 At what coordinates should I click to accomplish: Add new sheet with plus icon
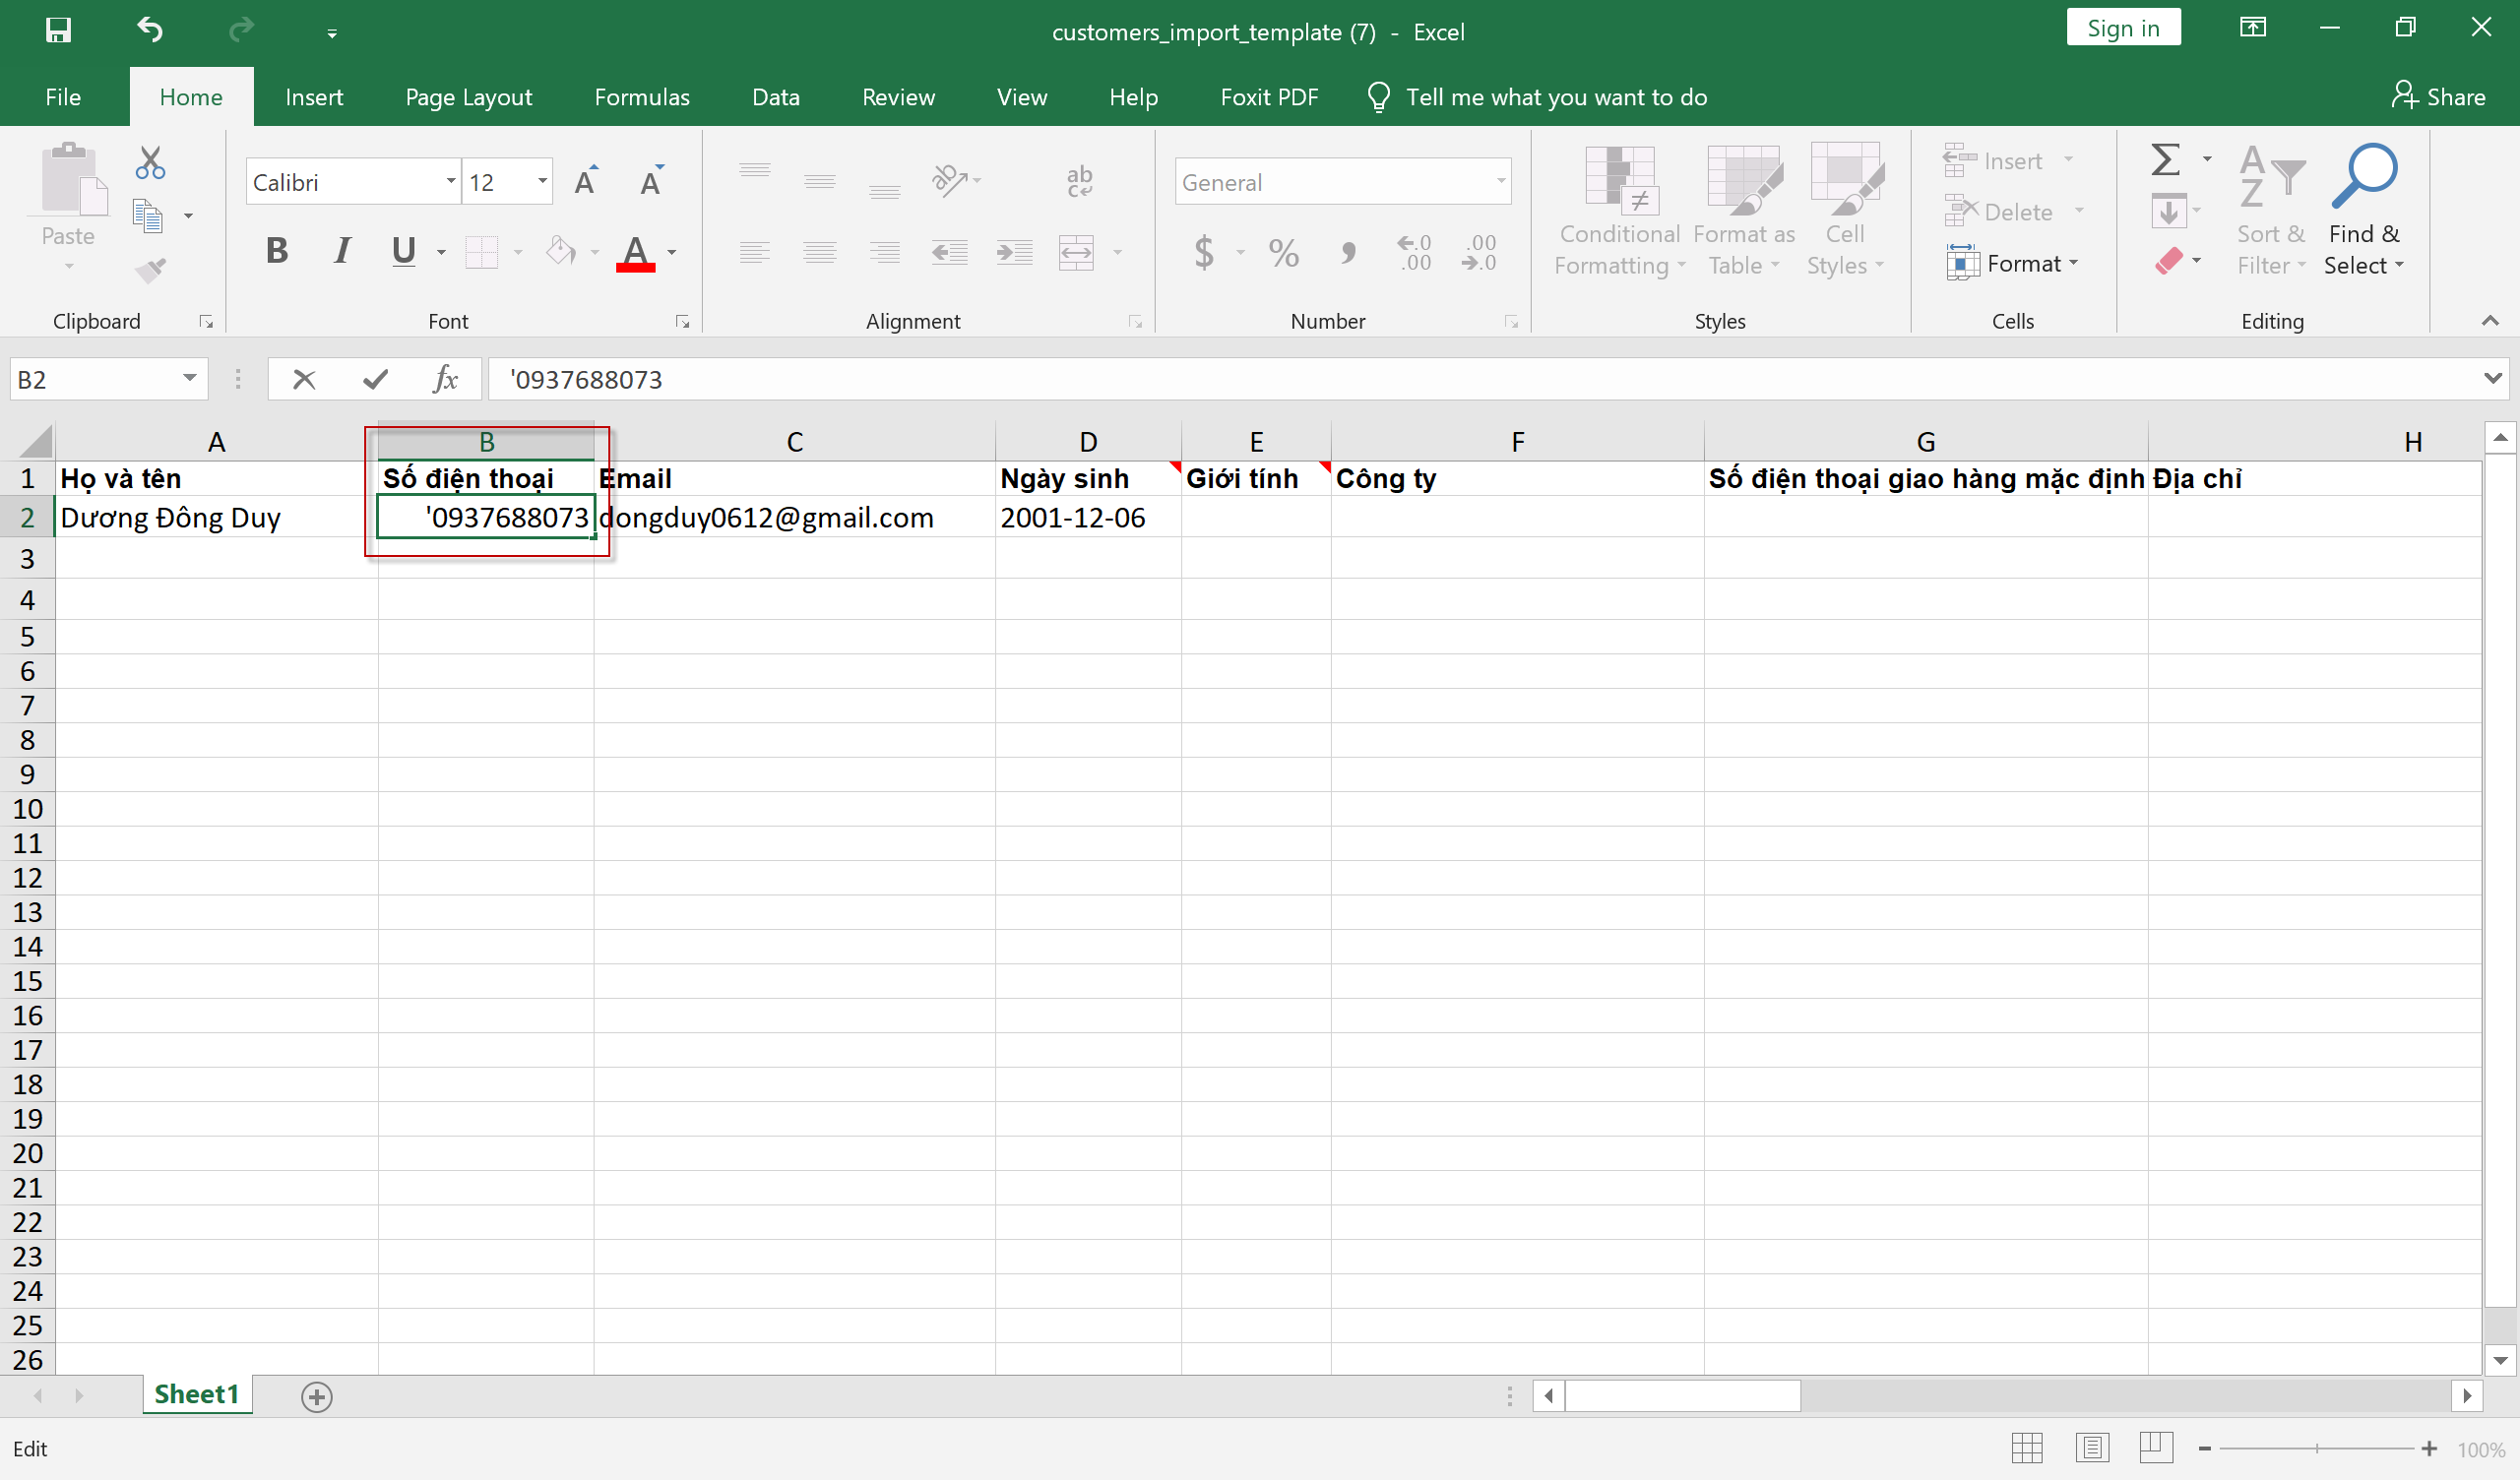317,1396
